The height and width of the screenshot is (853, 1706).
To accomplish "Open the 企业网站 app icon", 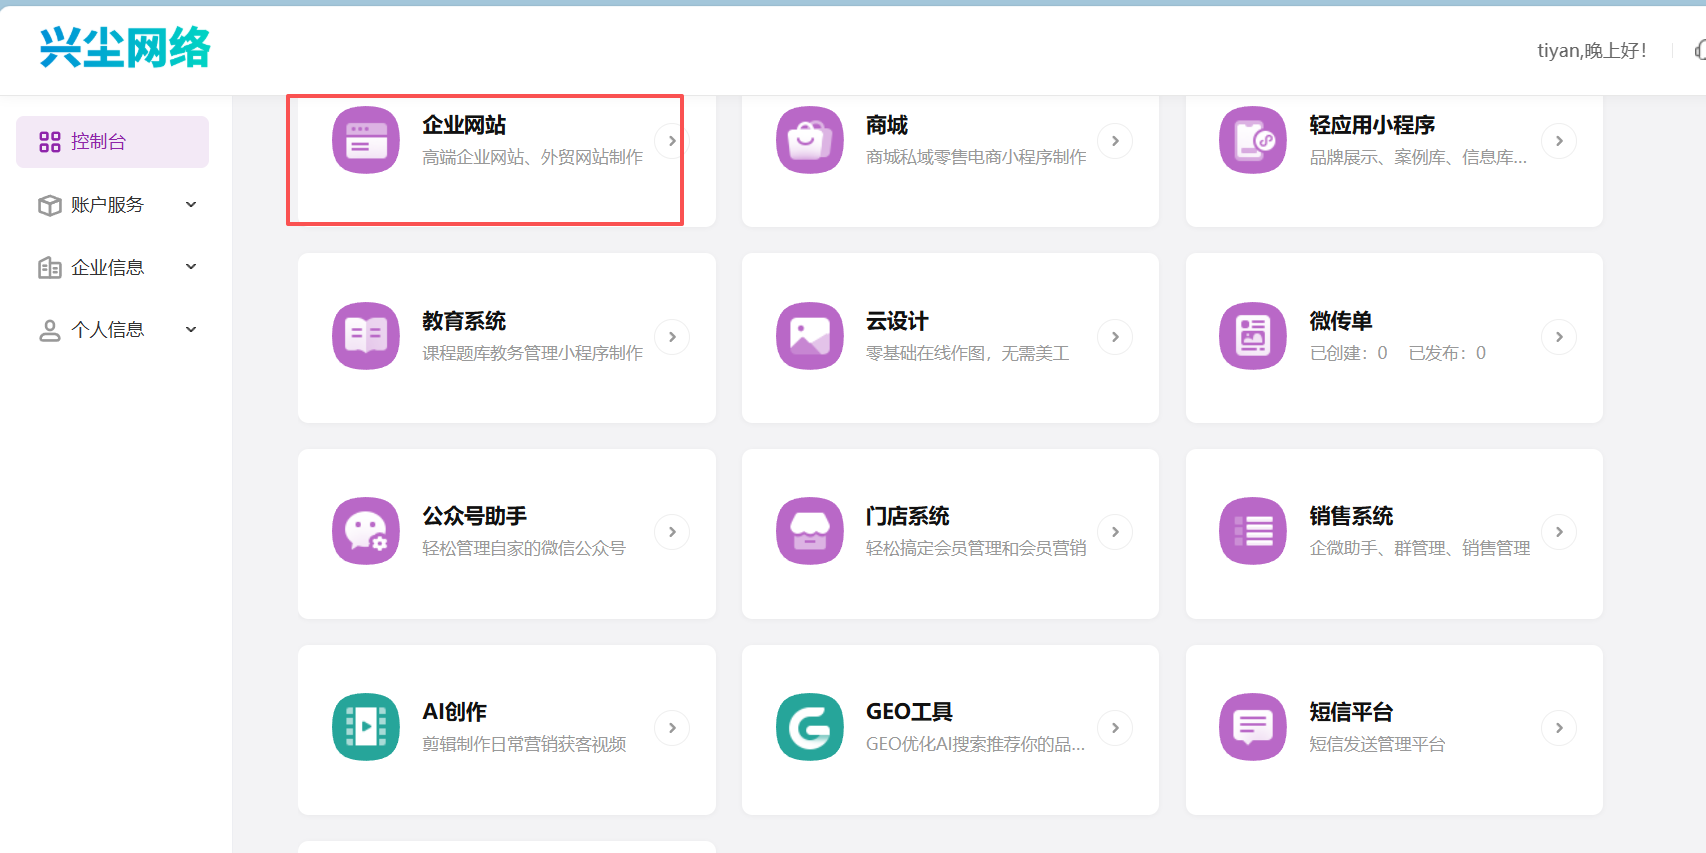I will (366, 140).
